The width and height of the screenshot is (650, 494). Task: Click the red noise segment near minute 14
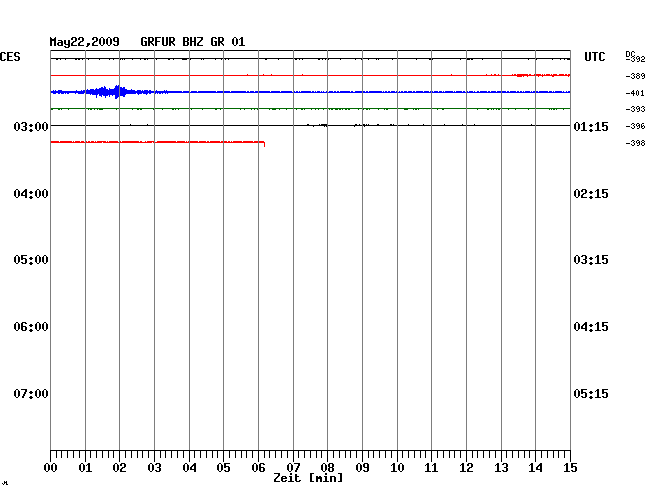coord(541,75)
